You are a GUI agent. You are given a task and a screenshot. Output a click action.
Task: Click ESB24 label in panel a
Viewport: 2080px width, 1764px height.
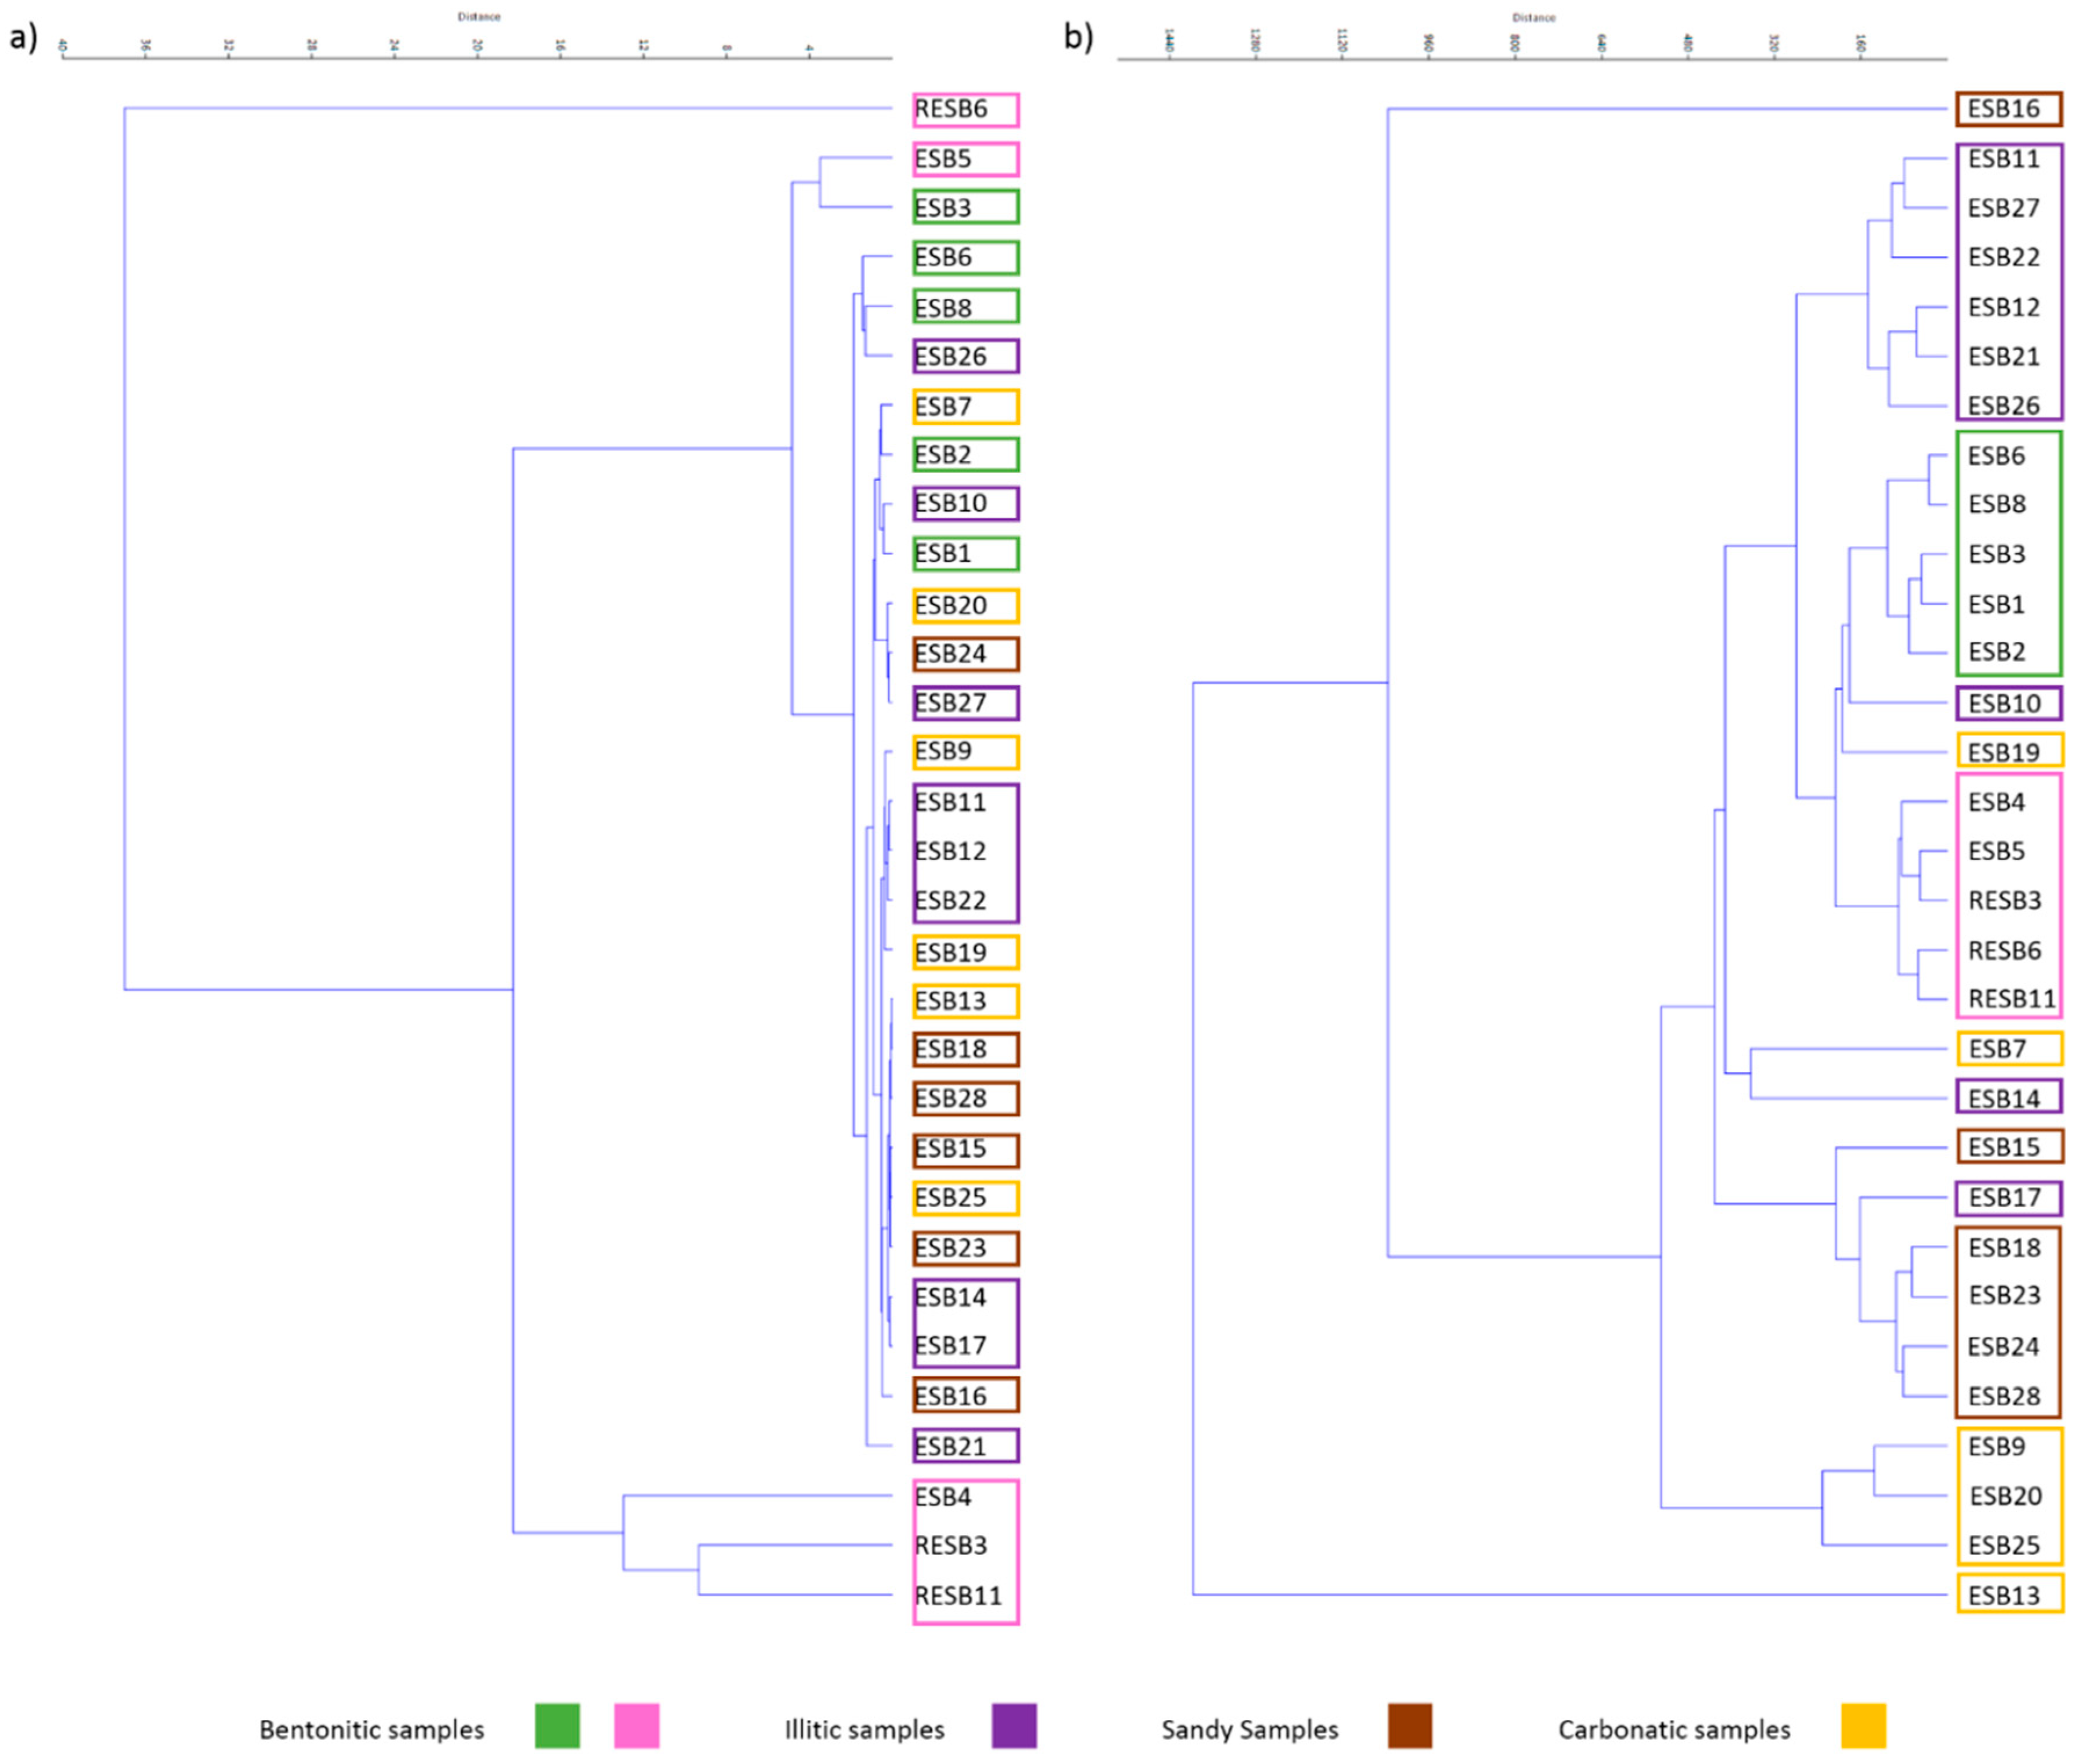coord(950,654)
